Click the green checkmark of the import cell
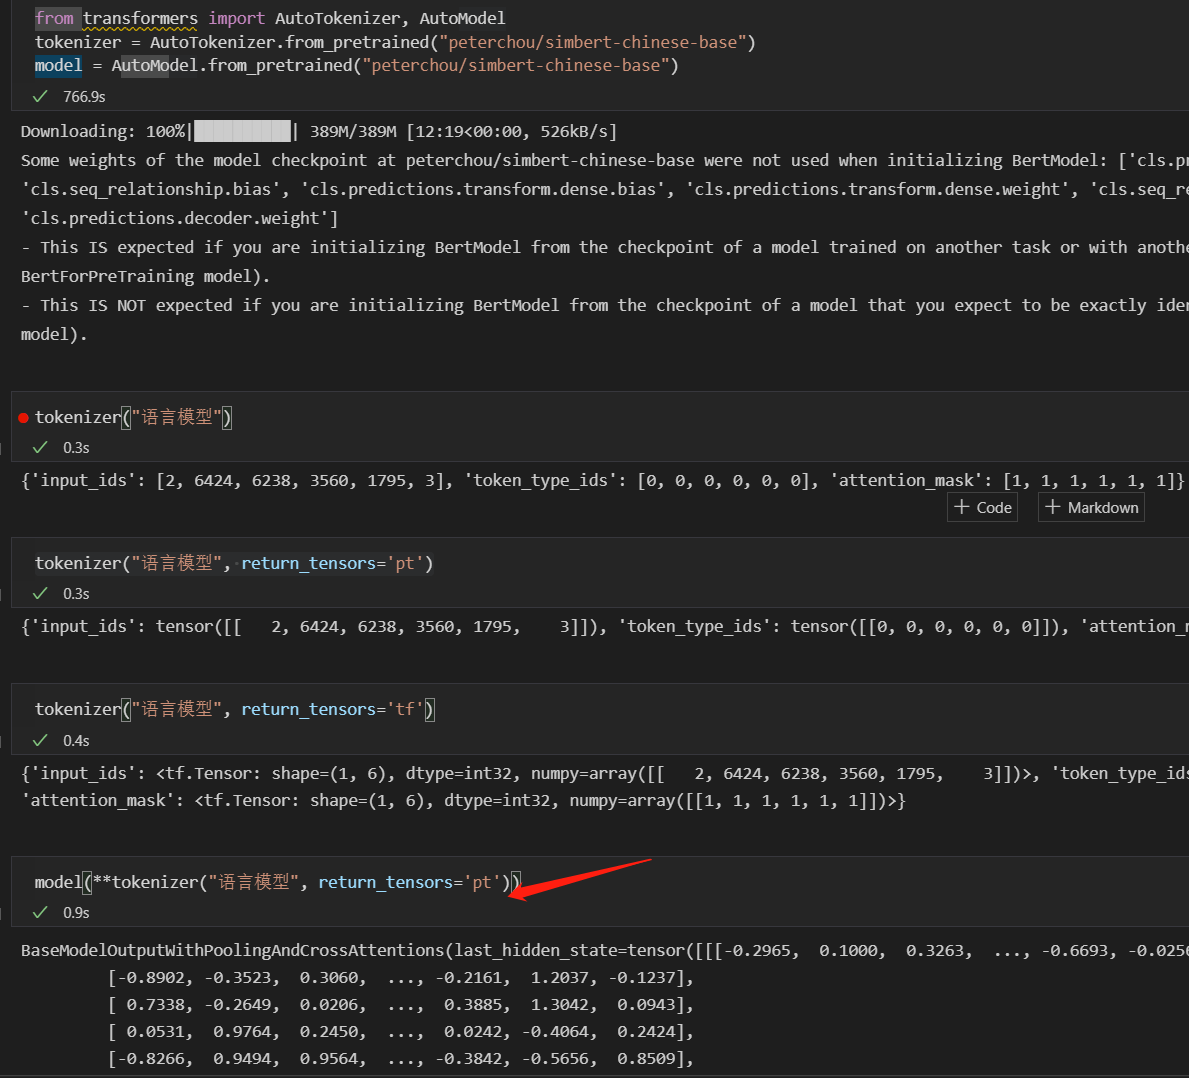This screenshot has height=1078, width=1189. (x=39, y=96)
